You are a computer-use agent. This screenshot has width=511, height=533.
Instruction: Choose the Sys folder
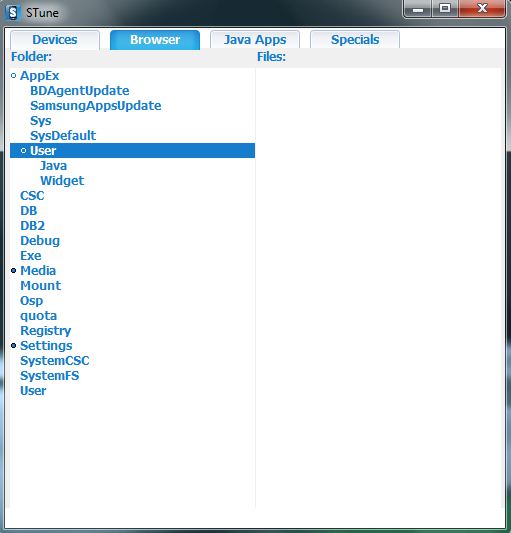41,121
